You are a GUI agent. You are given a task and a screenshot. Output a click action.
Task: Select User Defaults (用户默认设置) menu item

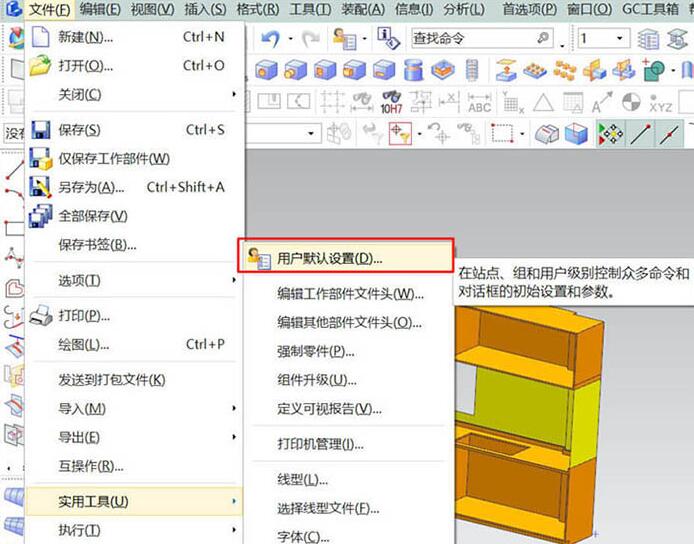point(329,258)
